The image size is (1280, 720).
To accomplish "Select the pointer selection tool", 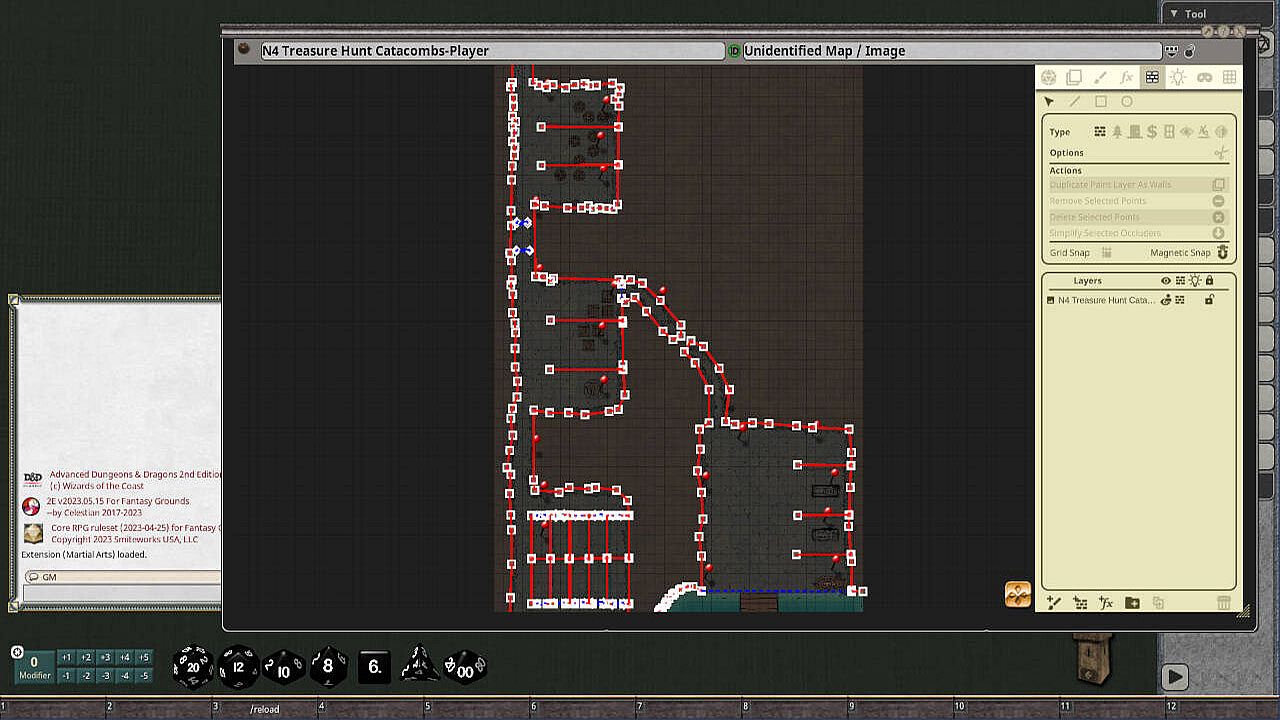I will [1049, 102].
